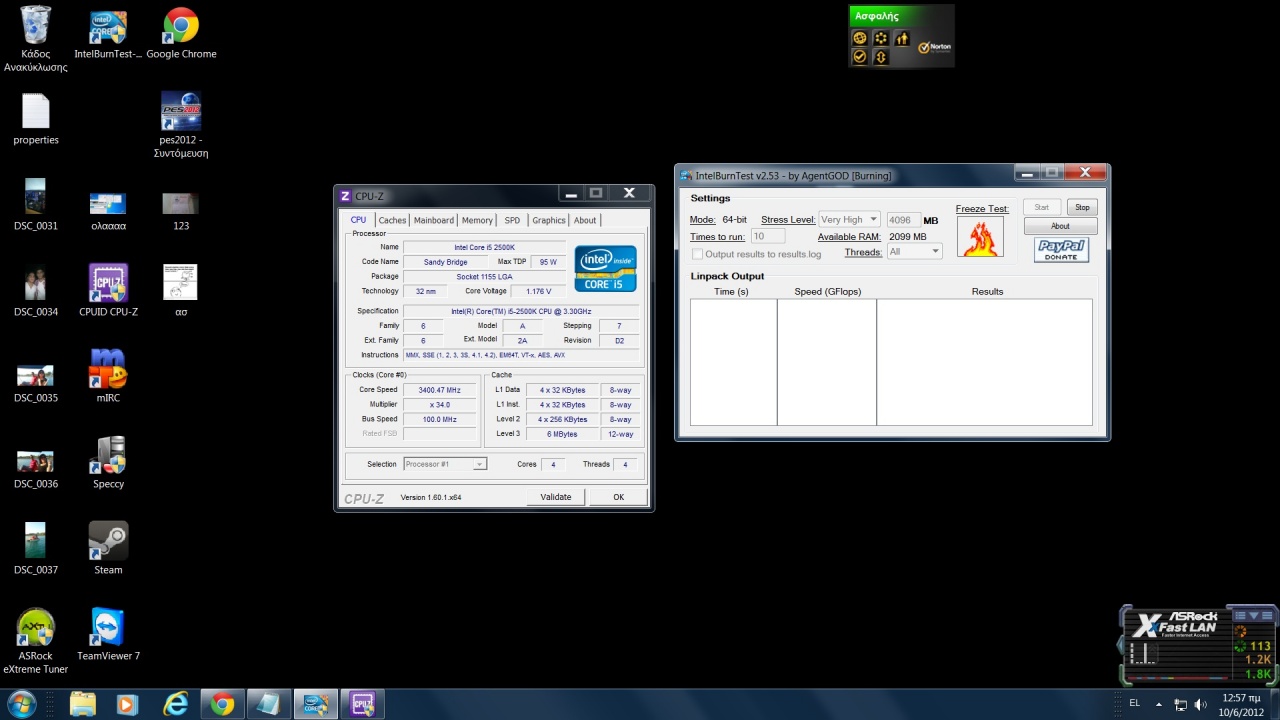This screenshot has width=1280, height=720.
Task: Click the Norton gadget globe icon
Action: tap(859, 38)
